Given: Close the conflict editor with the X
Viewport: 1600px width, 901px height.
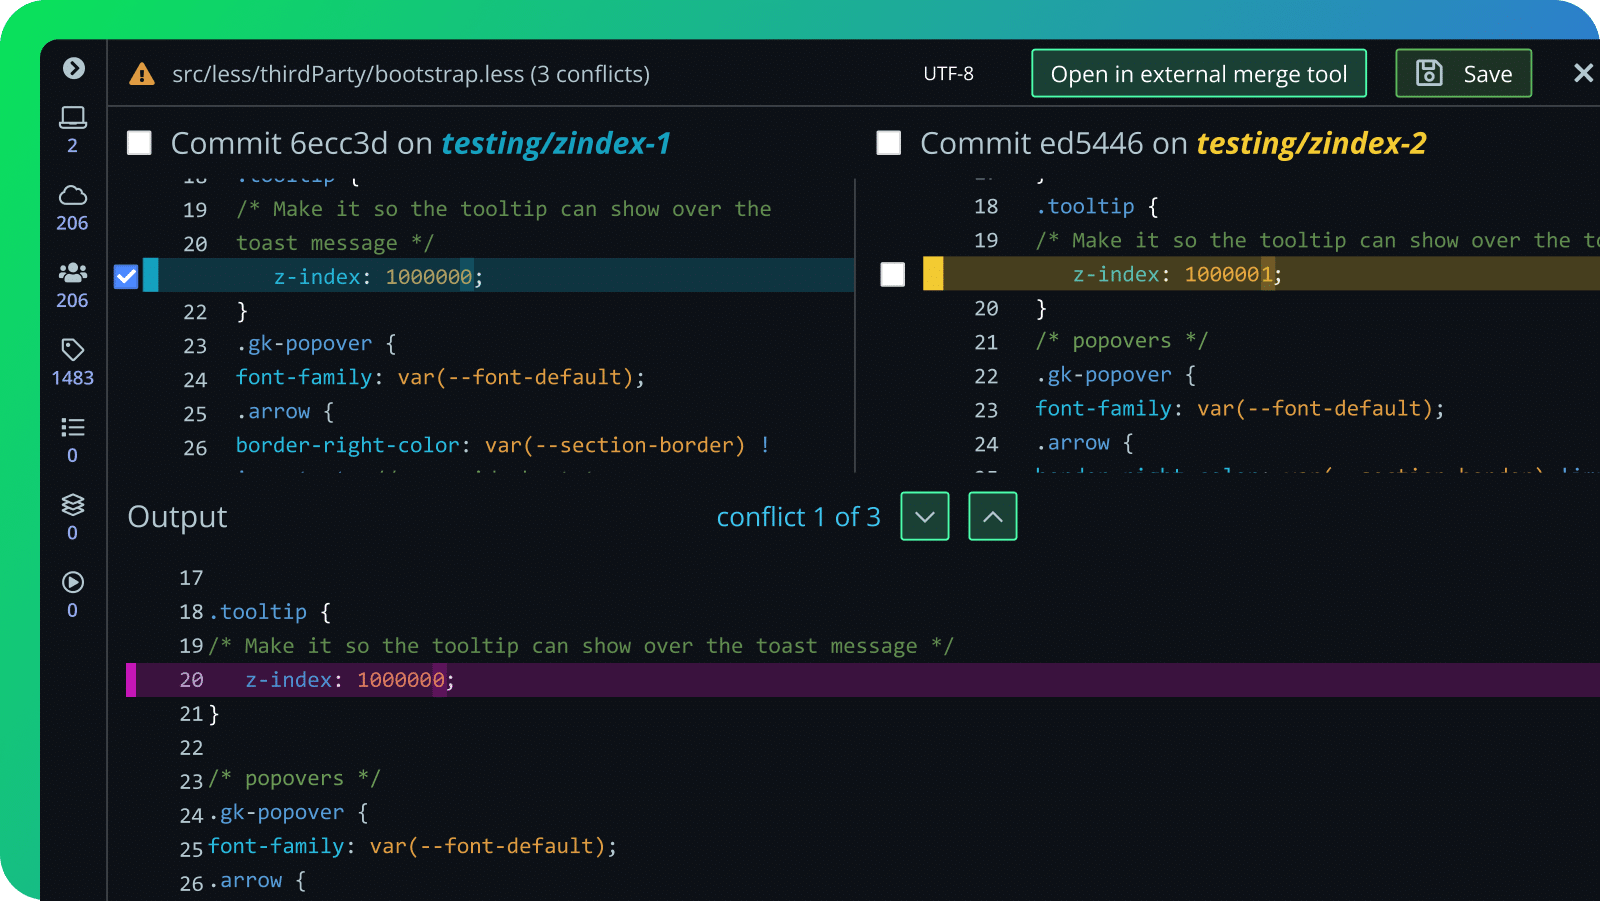Looking at the screenshot, I should click(1584, 73).
